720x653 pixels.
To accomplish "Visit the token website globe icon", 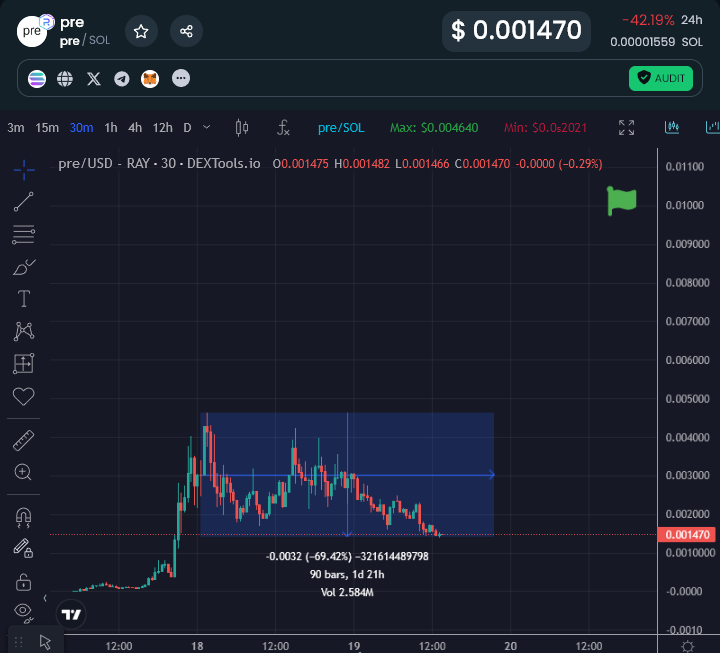I will coord(65,79).
